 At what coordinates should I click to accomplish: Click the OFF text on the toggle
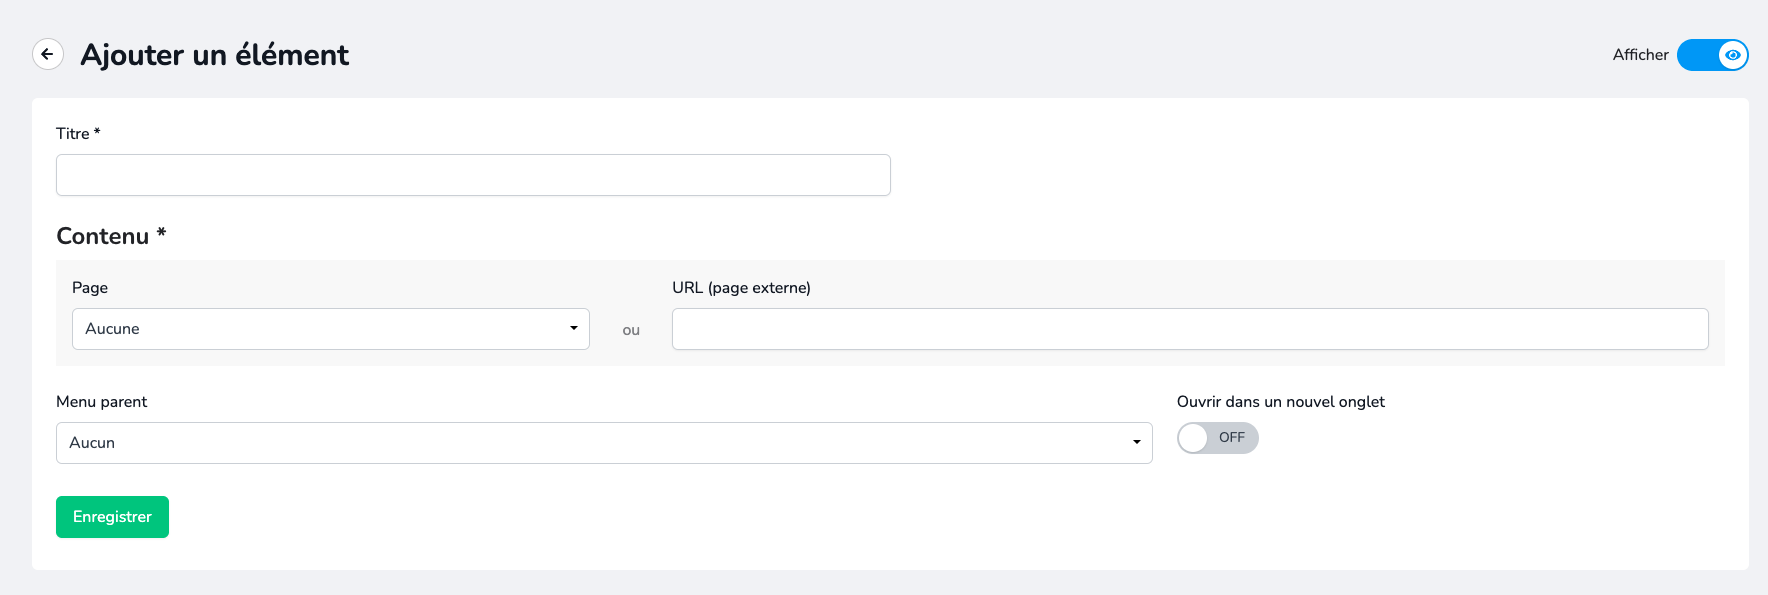point(1232,438)
